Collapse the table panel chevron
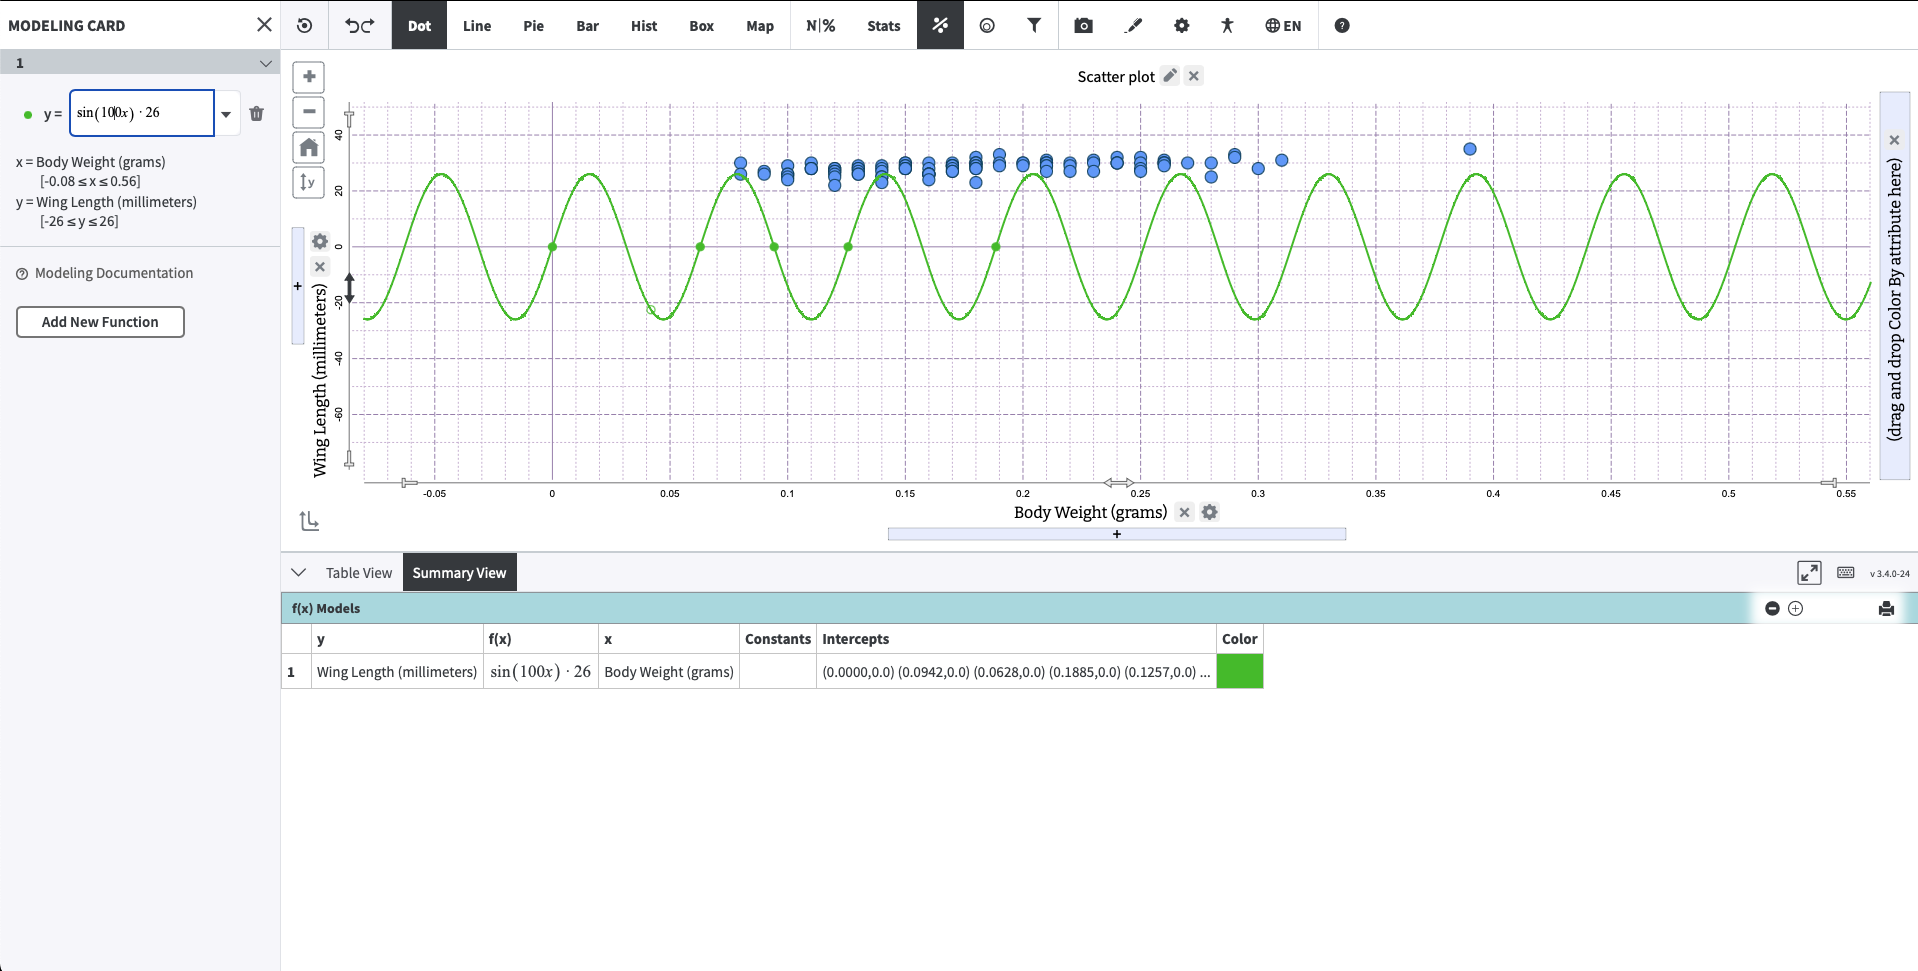 click(x=298, y=572)
